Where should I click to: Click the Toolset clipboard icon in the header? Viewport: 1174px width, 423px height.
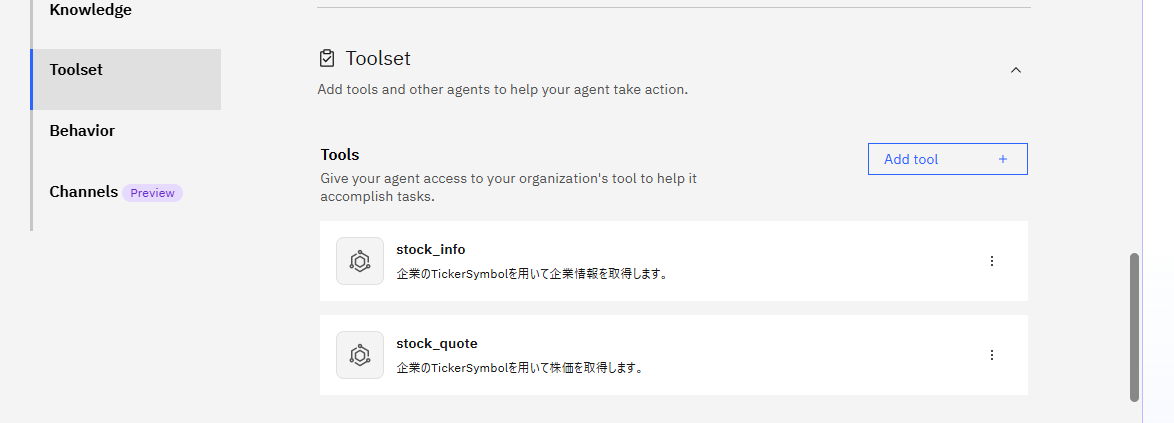[x=326, y=59]
